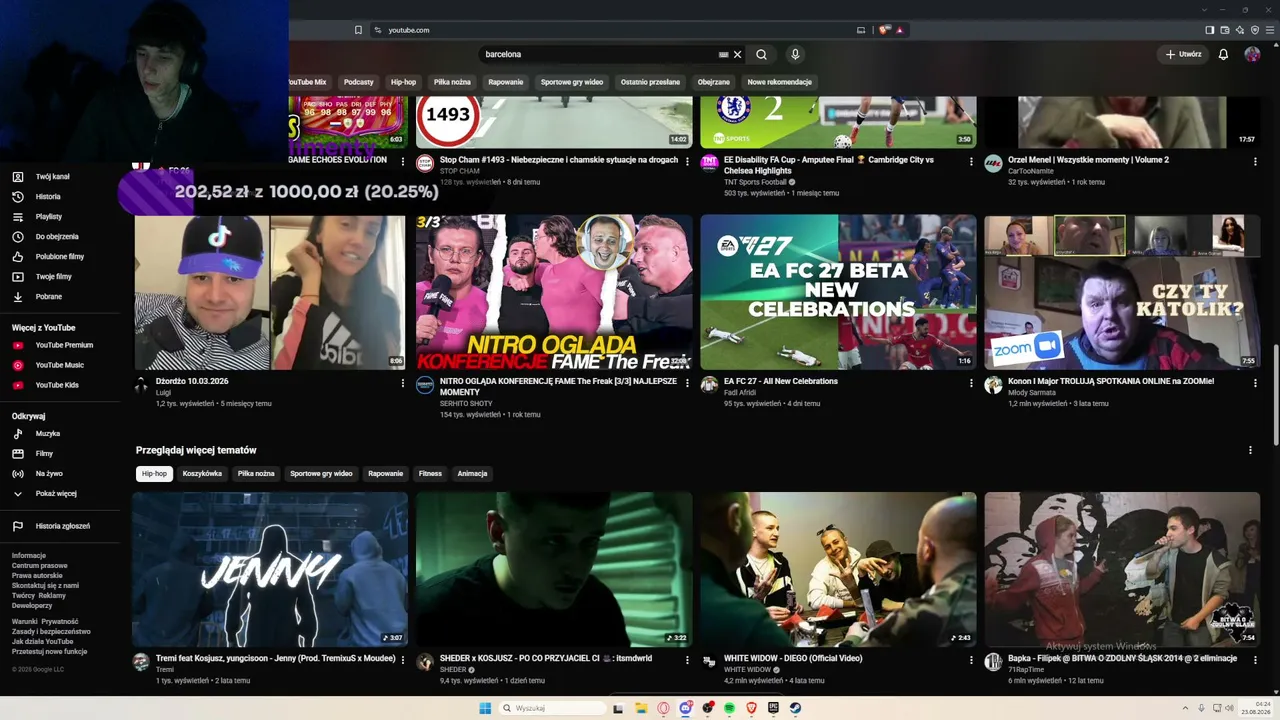Screen dimensions: 1280x720
Task: Open the Do obejrzenia watch-later icon
Action: point(18,237)
